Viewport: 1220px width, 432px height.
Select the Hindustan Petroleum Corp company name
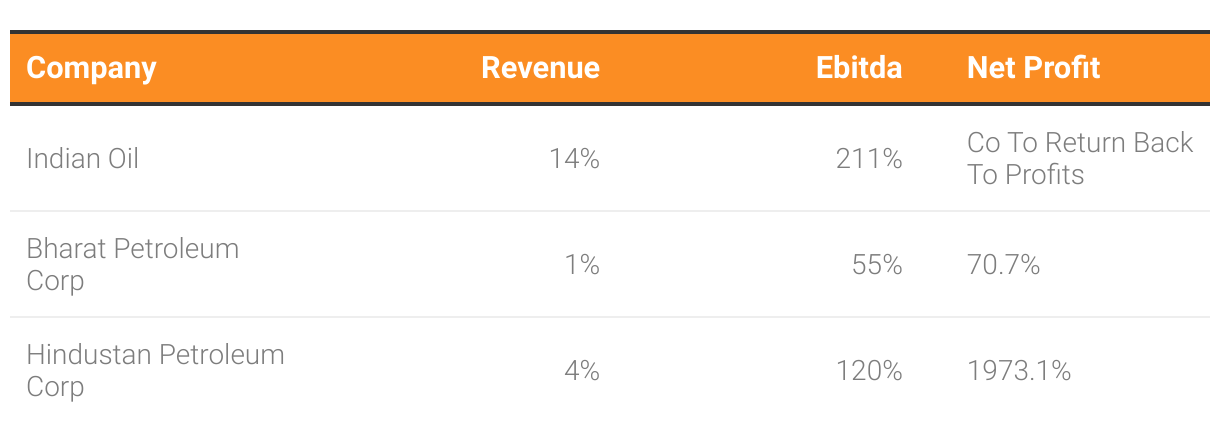point(155,370)
